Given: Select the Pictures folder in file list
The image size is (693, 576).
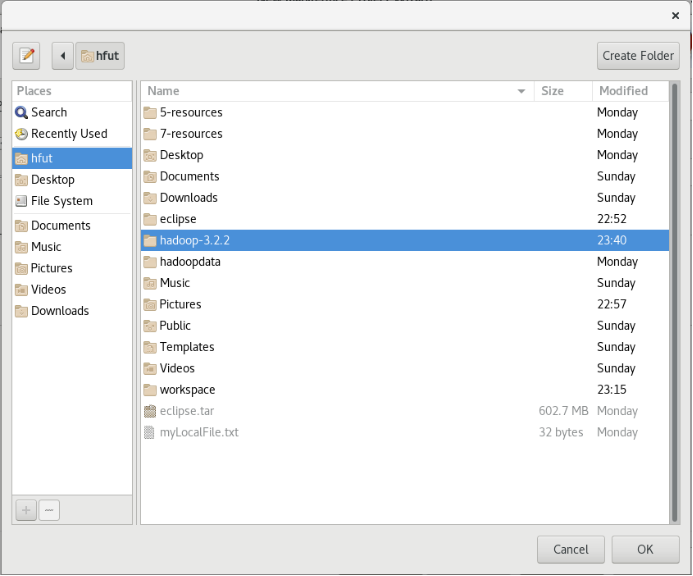Looking at the screenshot, I should point(405,304).
